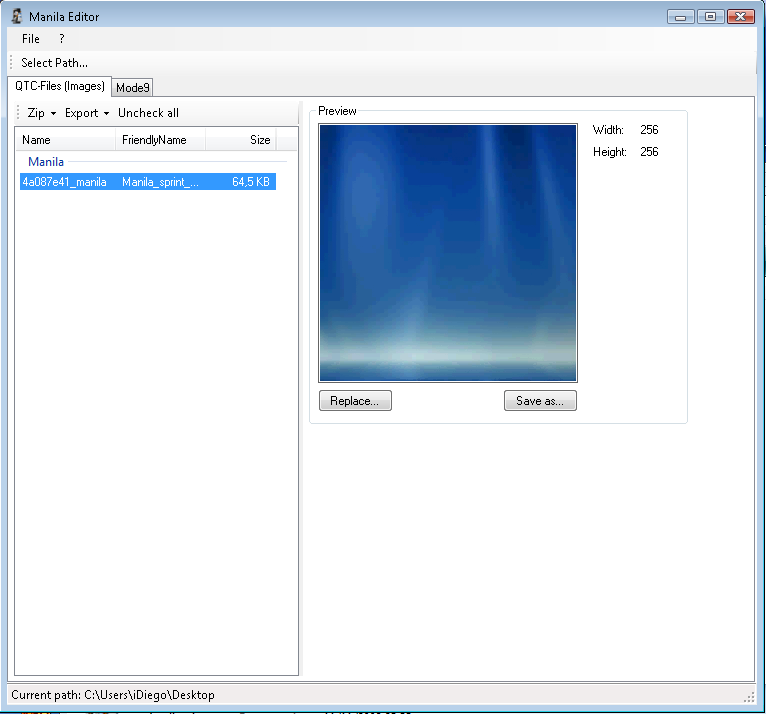This screenshot has height=714, width=766.
Task: Click the Manila Editor title bar icon
Action: pos(16,16)
